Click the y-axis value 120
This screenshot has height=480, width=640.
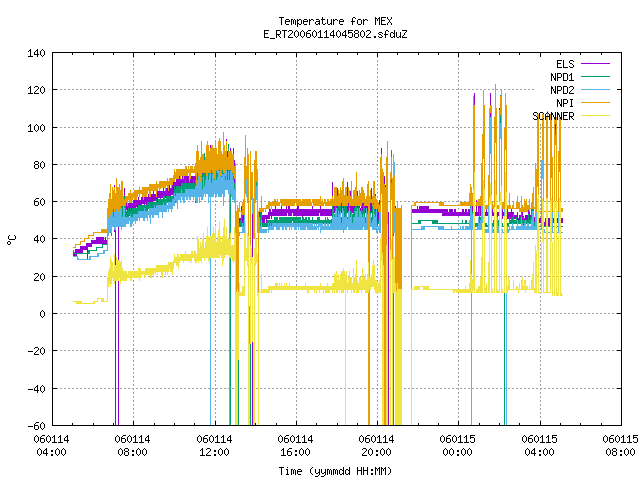pos(36,90)
